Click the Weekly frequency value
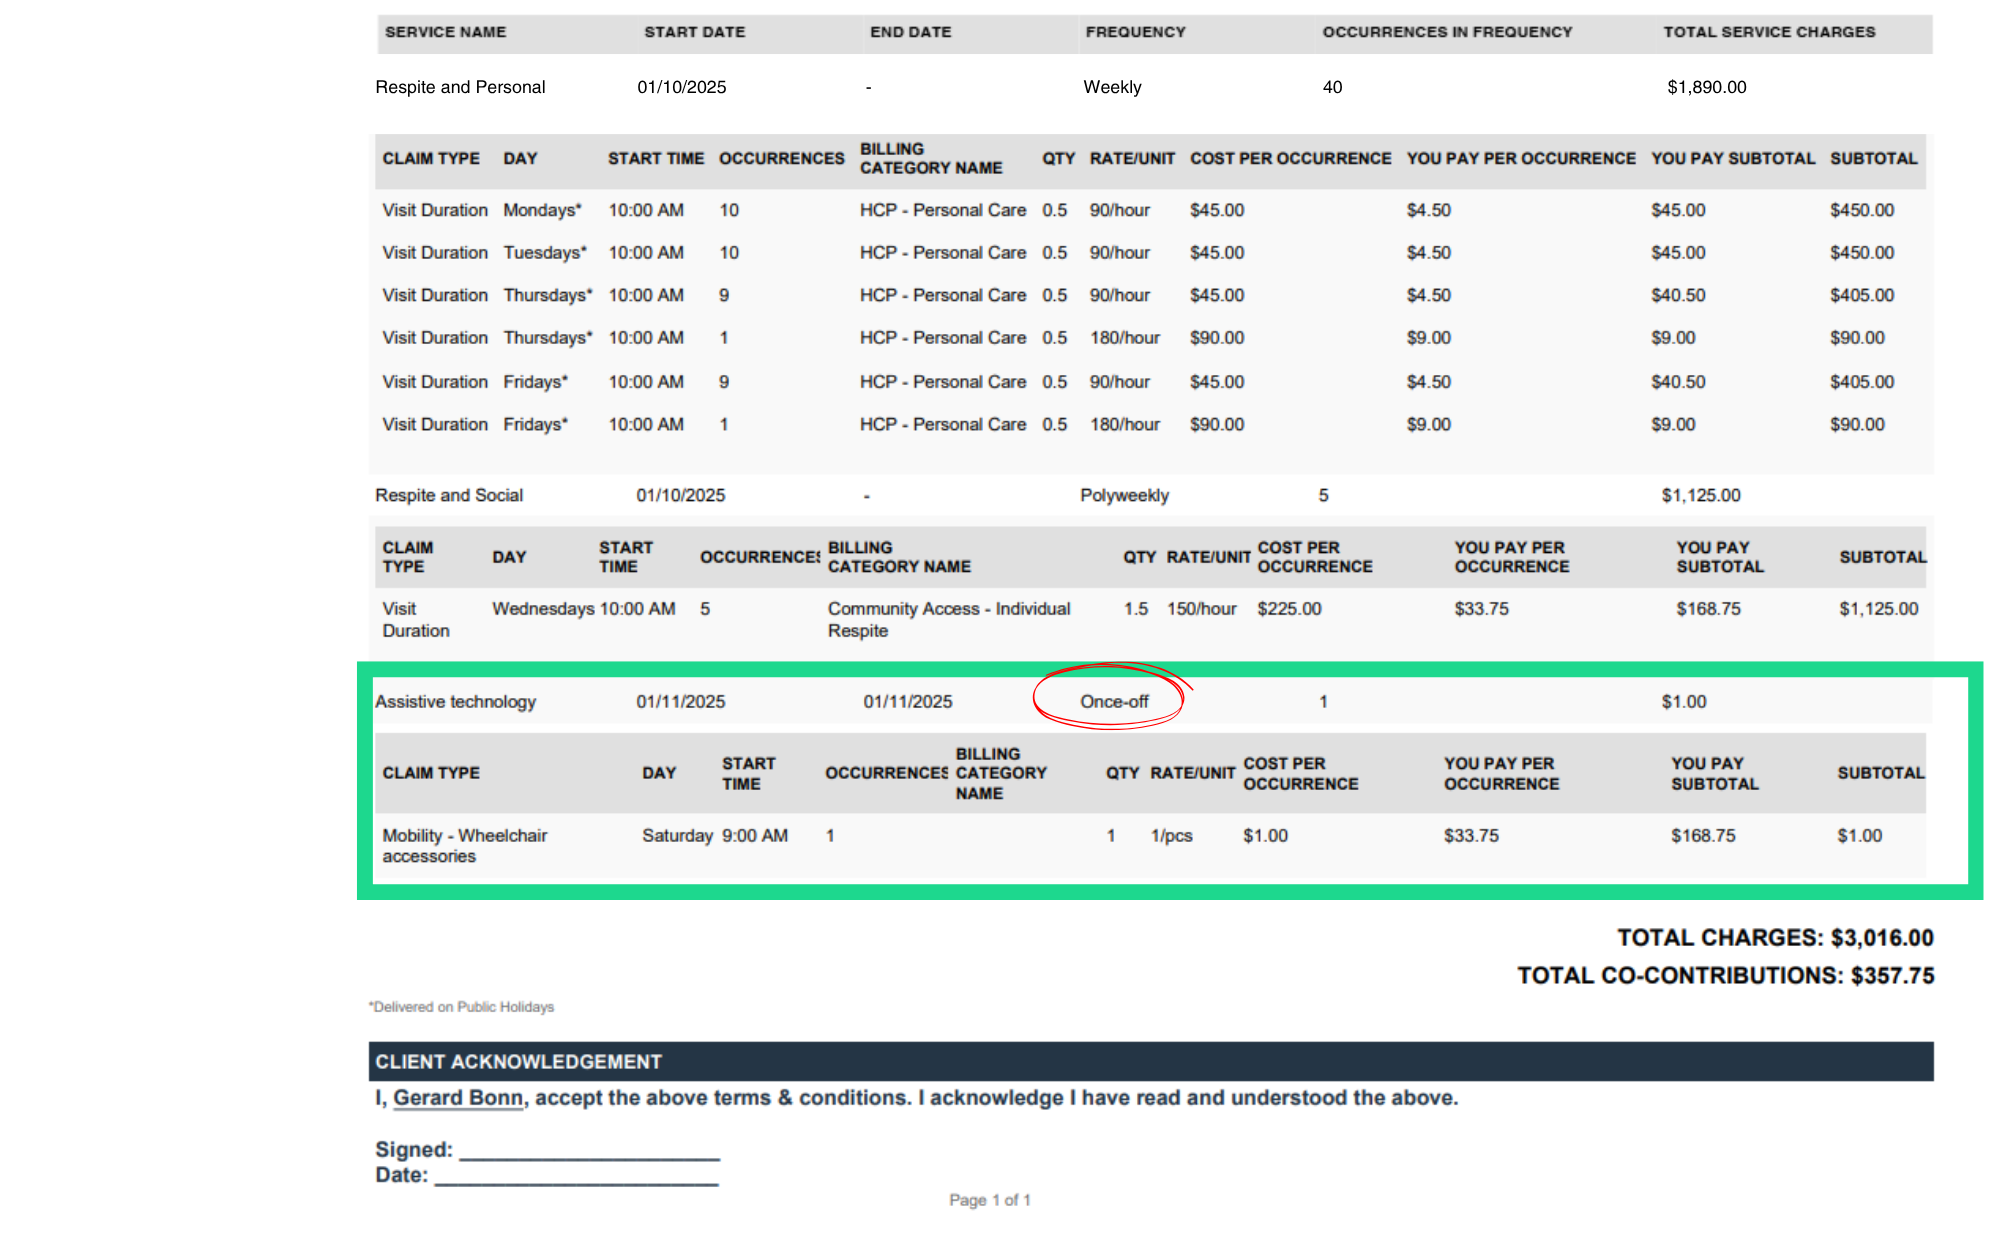The image size is (2000, 1253). 1112,87
